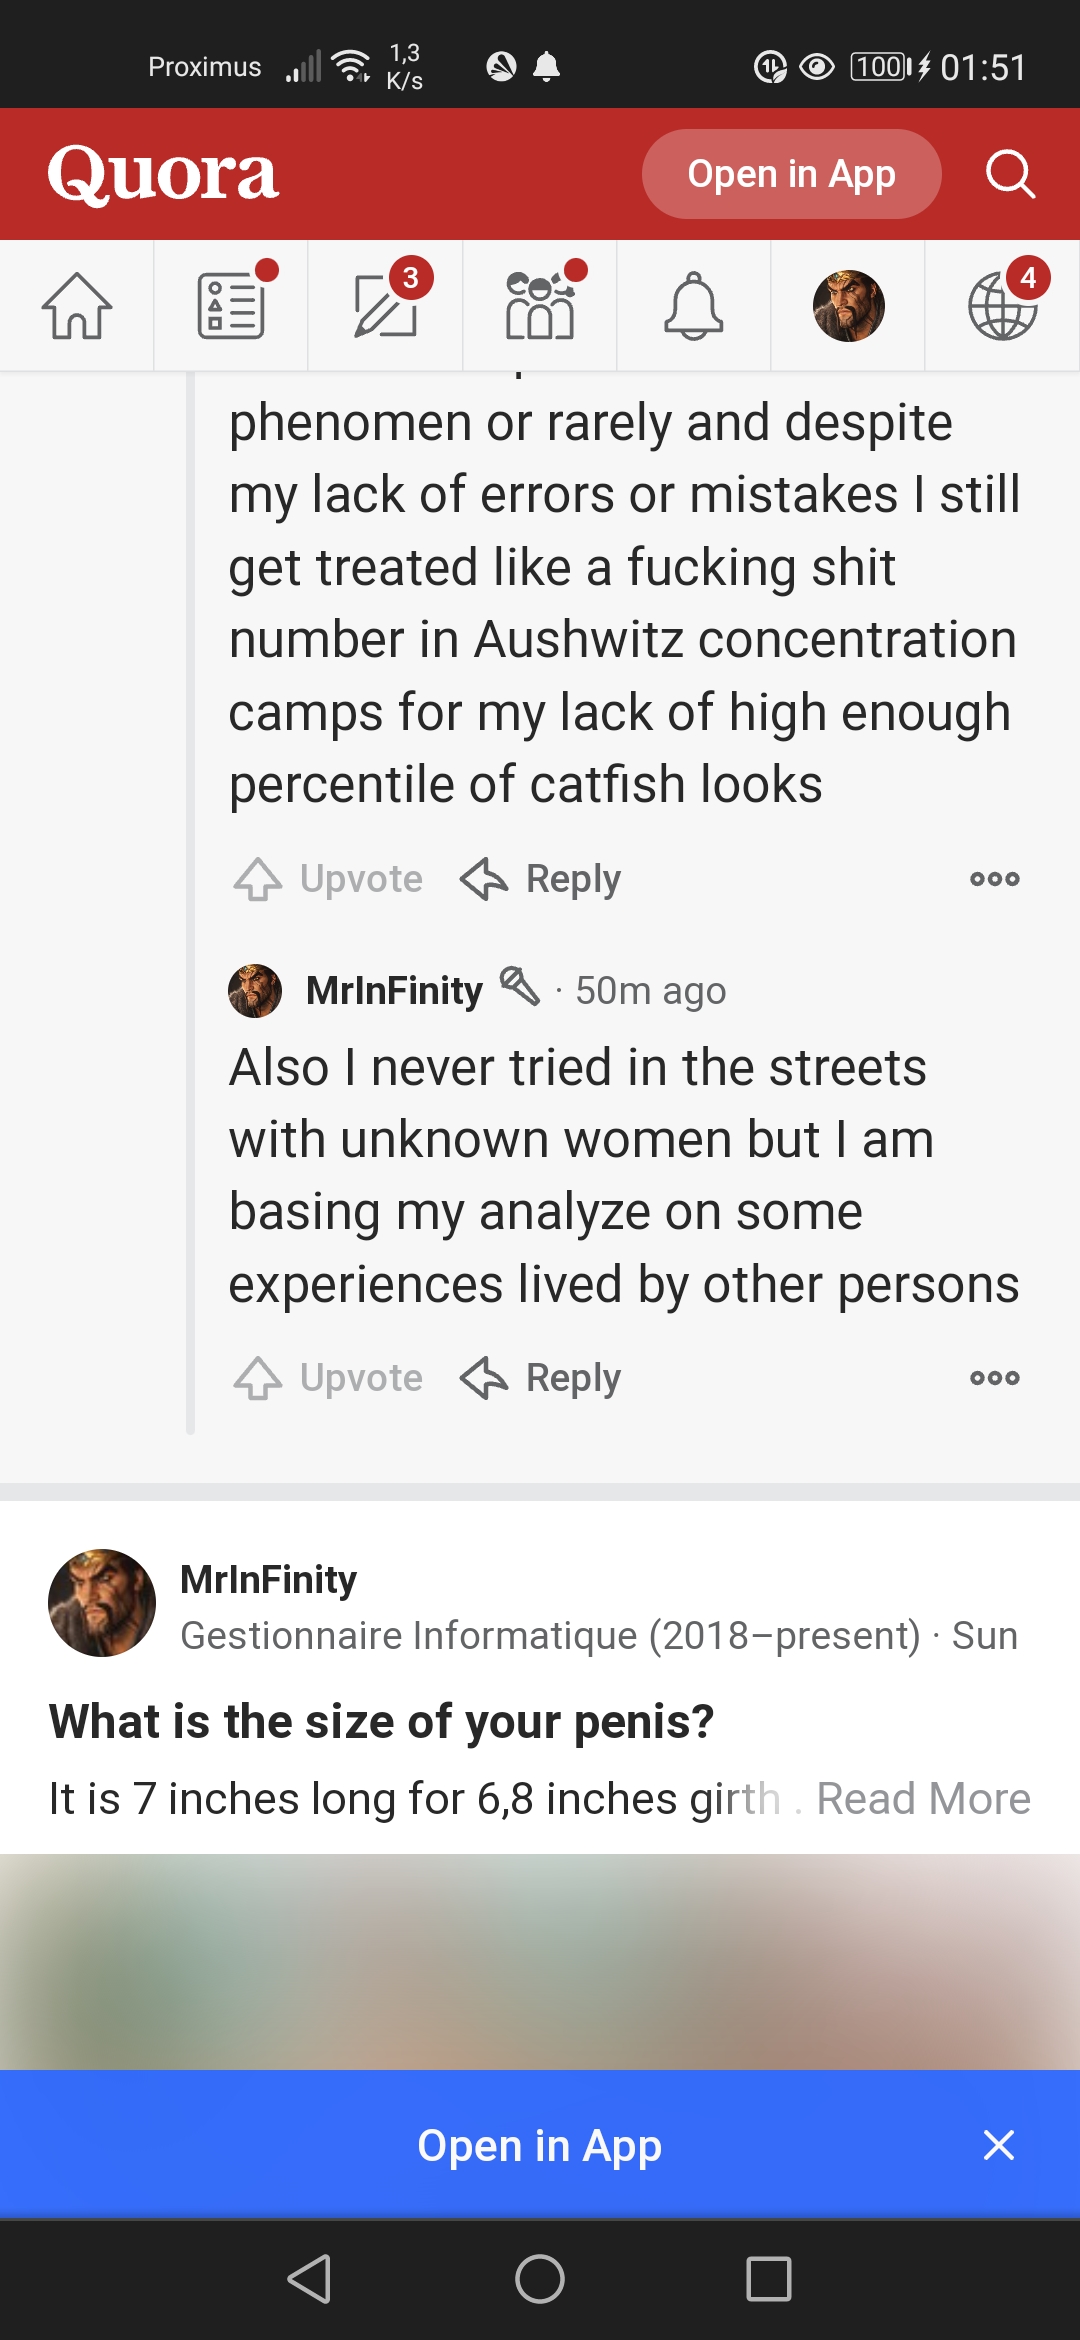The width and height of the screenshot is (1080, 2340).
Task: Tap the blurred answer image
Action: [540, 1962]
